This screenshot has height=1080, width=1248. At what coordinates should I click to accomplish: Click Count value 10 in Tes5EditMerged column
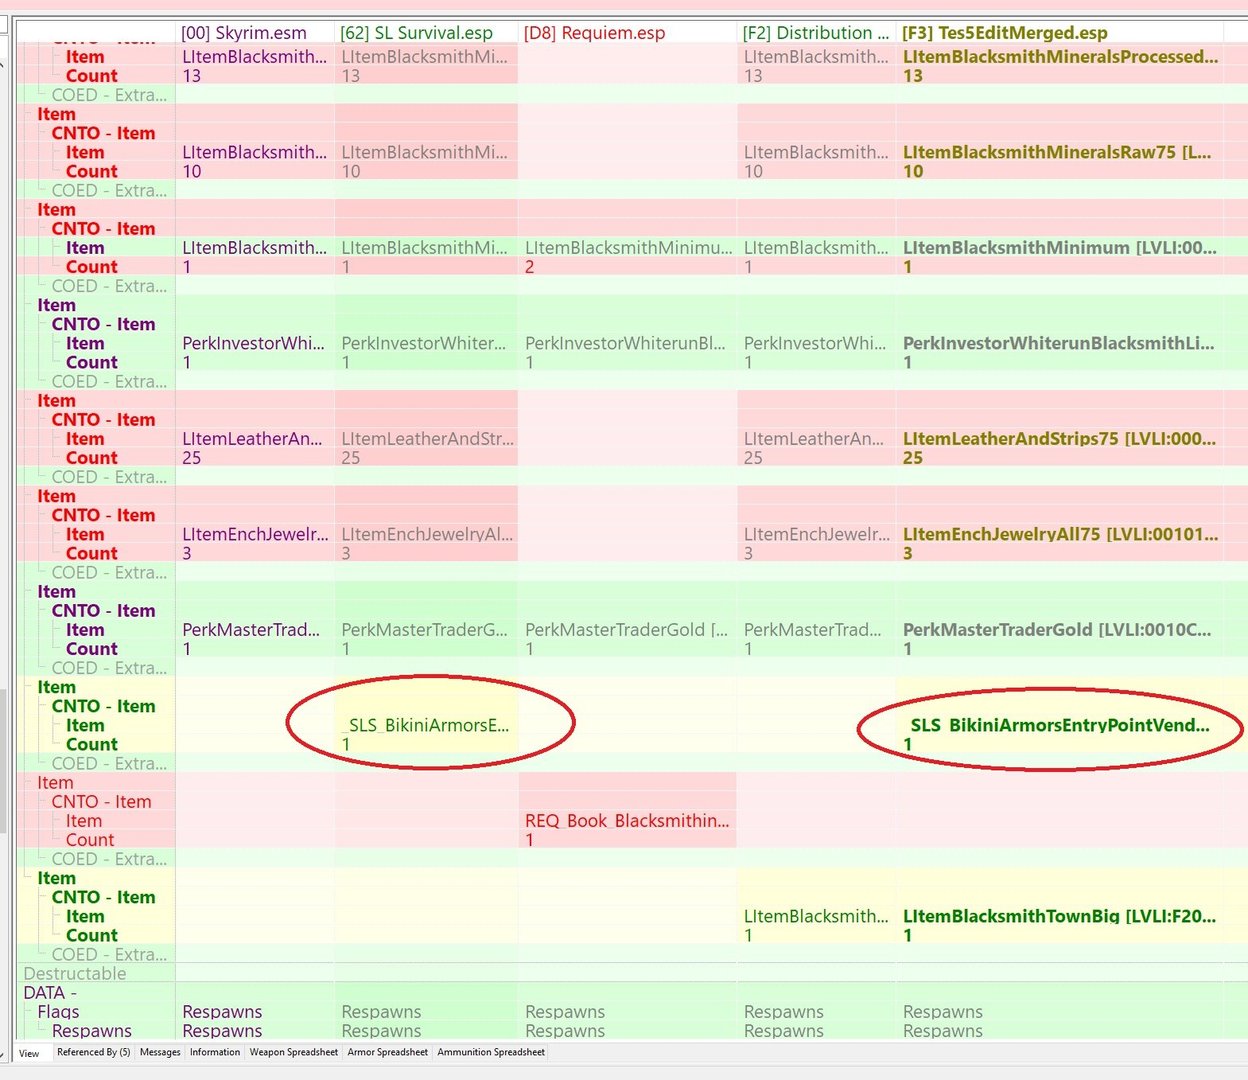click(913, 172)
